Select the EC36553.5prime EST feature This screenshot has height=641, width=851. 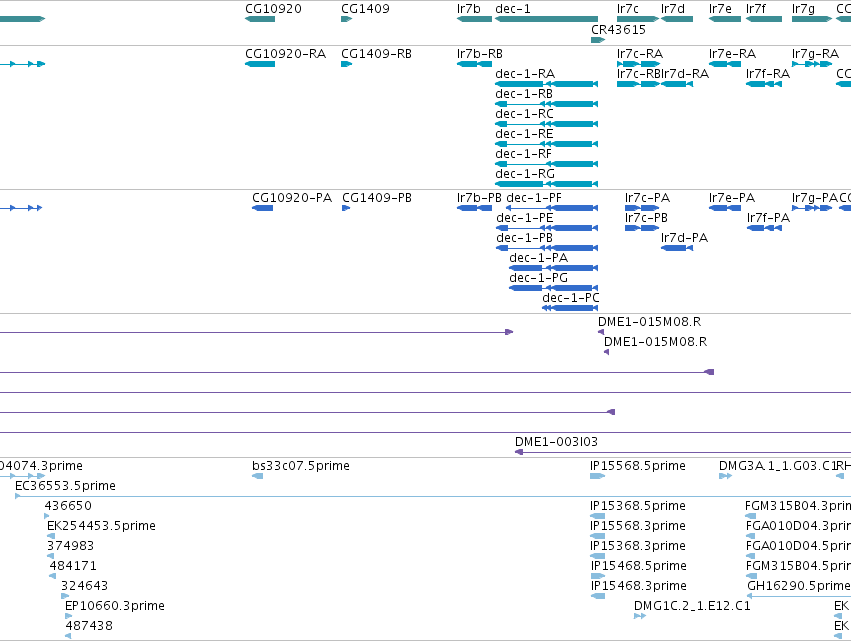433,496
